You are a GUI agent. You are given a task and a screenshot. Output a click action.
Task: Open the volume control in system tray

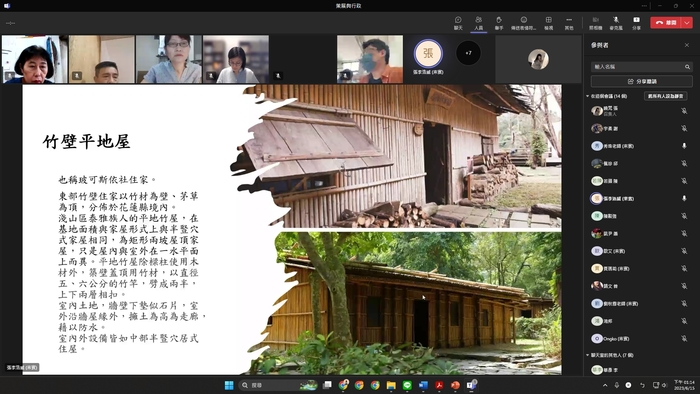click(664, 385)
